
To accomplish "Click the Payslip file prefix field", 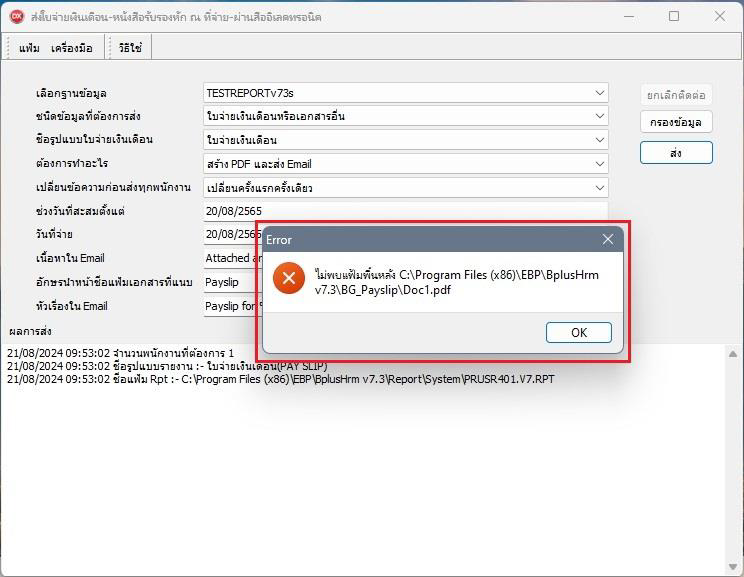I will 230,282.
